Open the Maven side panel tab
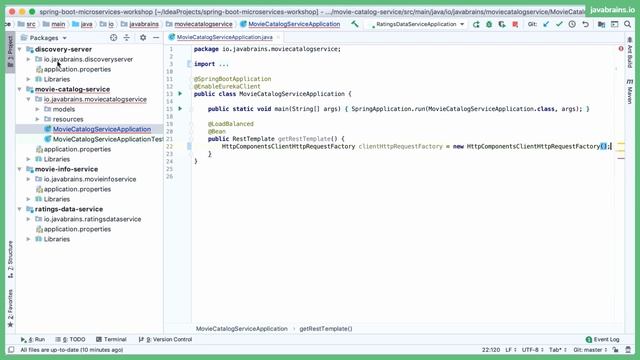Image resolution: width=640 pixels, height=360 pixels. pyautogui.click(x=629, y=92)
